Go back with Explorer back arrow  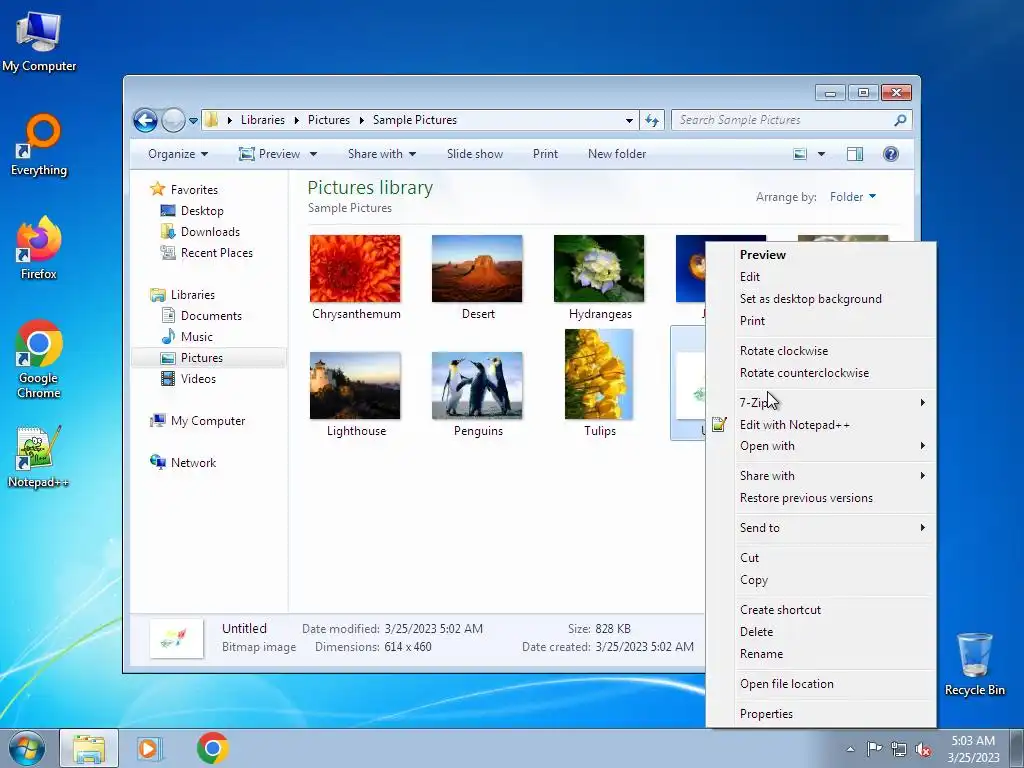tap(146, 120)
